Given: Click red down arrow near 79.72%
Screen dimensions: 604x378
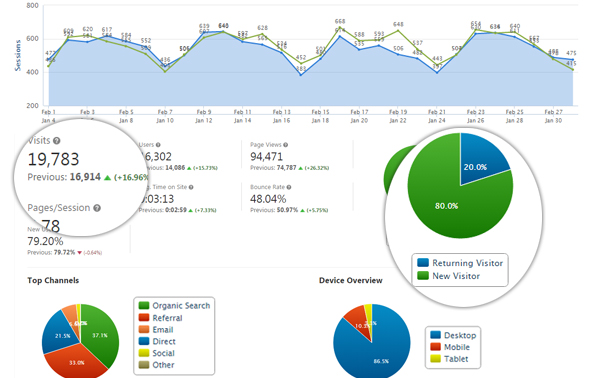Looking at the screenshot, I should (80, 253).
